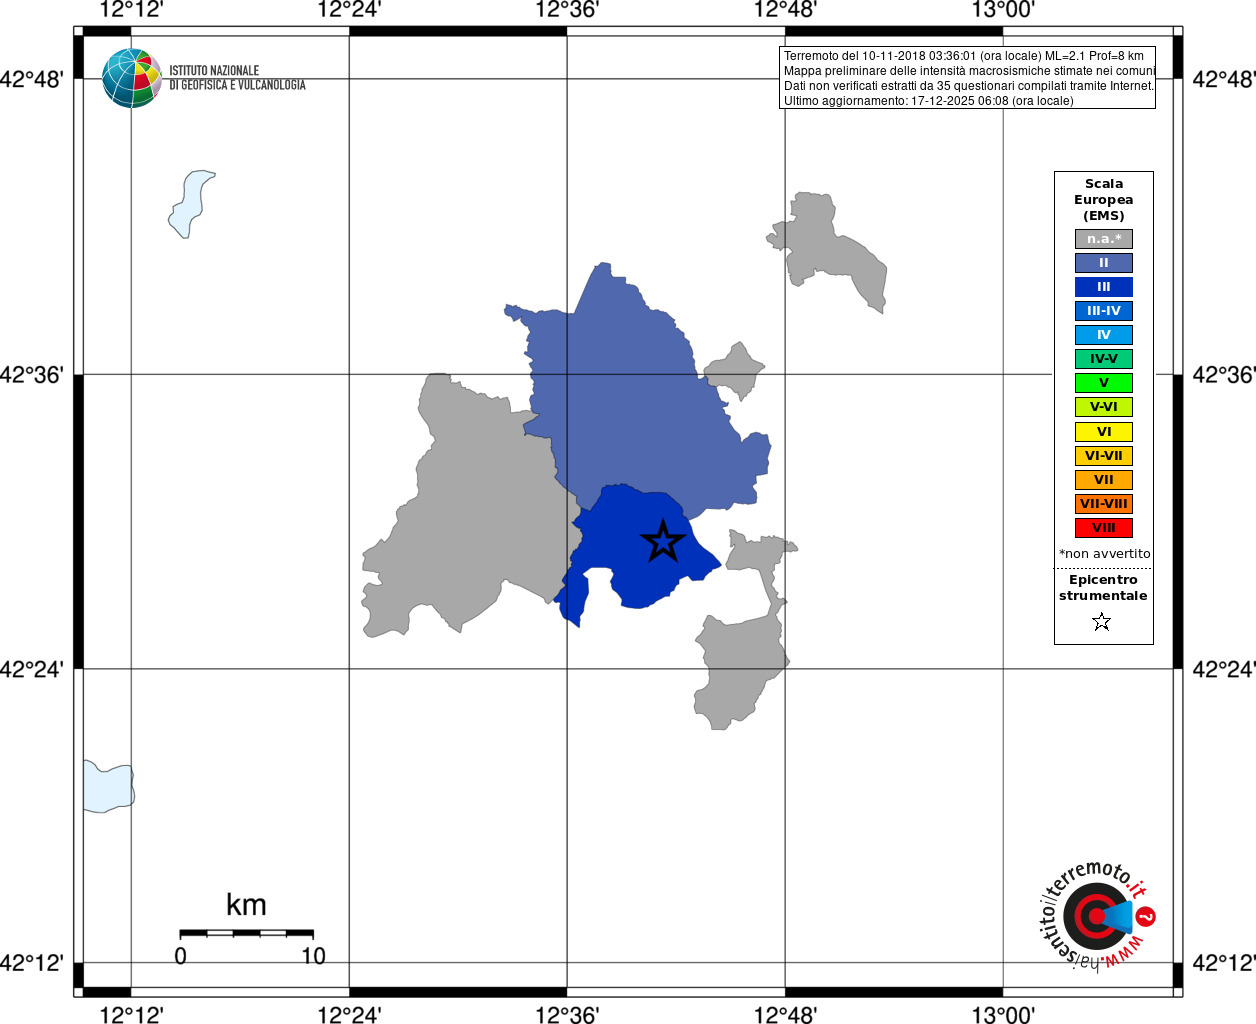This screenshot has height=1024, width=1256.
Task: Select the IV-V intensity legend swatch
Action: click(1104, 359)
